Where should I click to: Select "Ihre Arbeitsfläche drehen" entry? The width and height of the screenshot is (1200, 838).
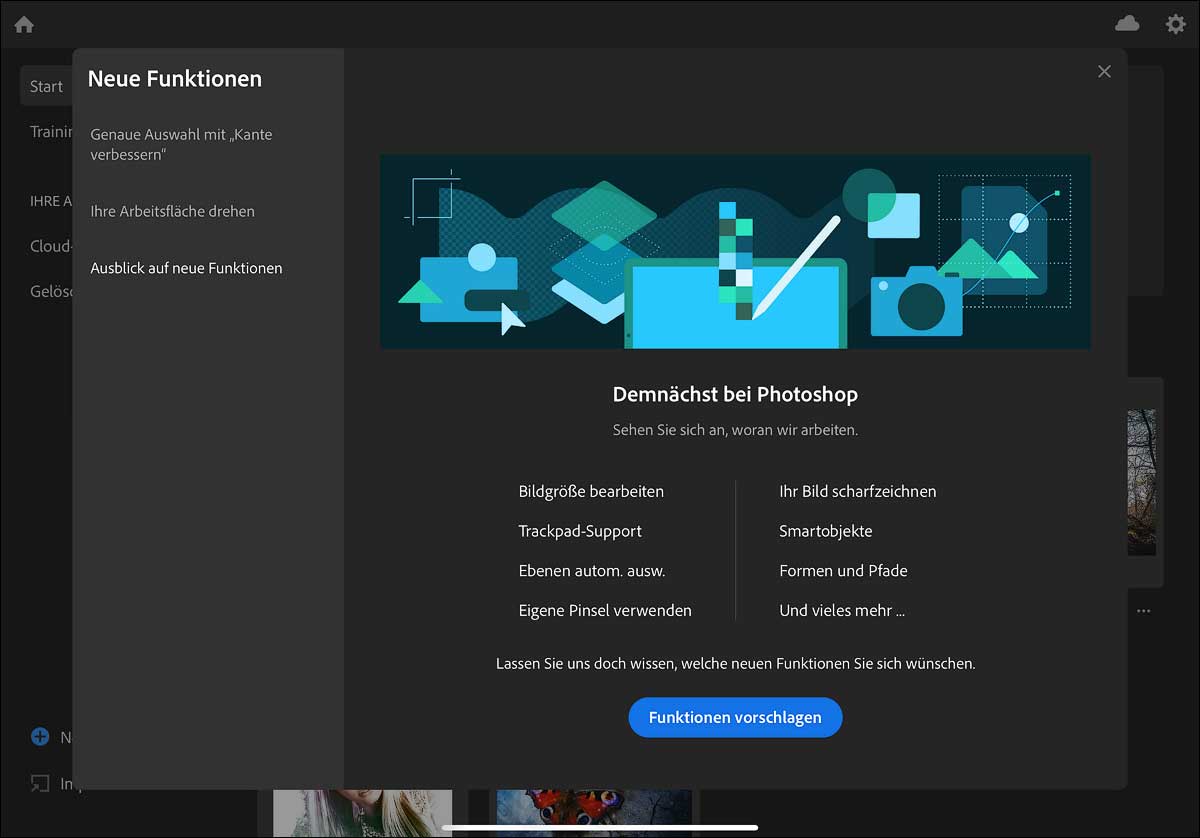173,212
